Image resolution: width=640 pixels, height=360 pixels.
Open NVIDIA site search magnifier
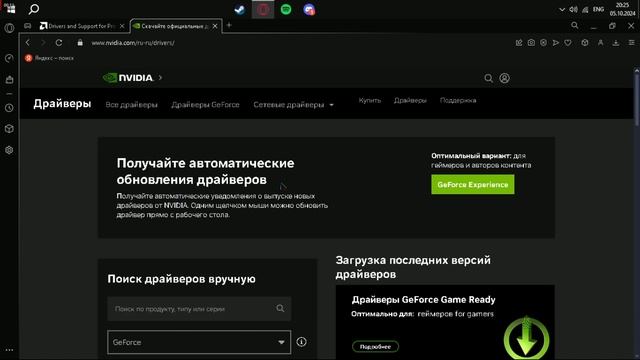[488, 78]
